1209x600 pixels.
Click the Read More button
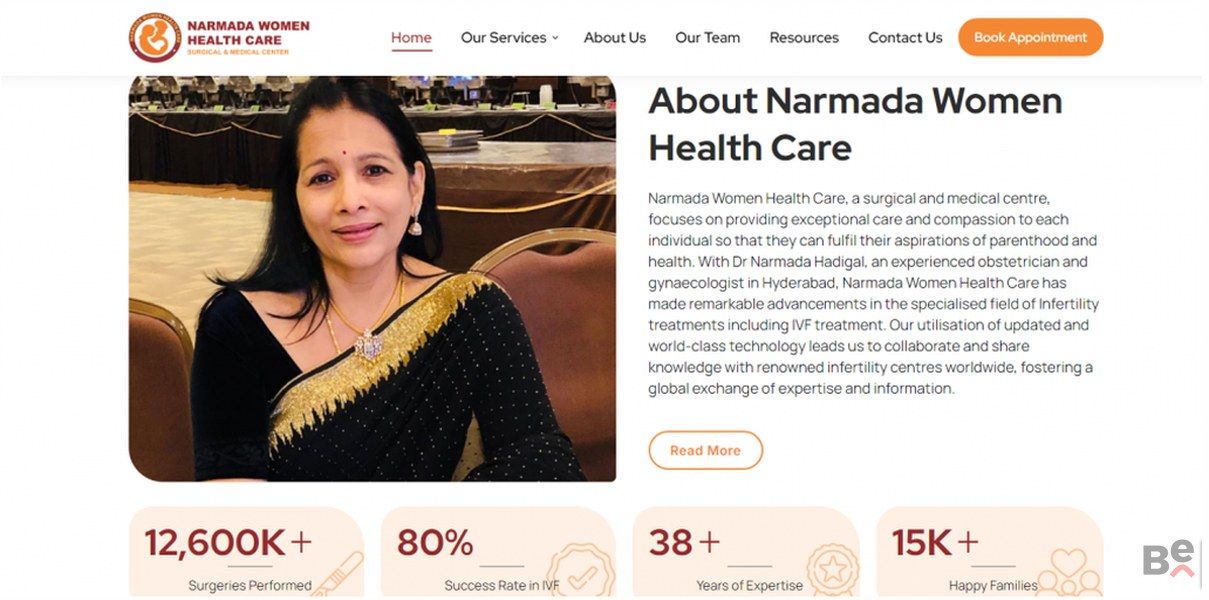(x=705, y=450)
